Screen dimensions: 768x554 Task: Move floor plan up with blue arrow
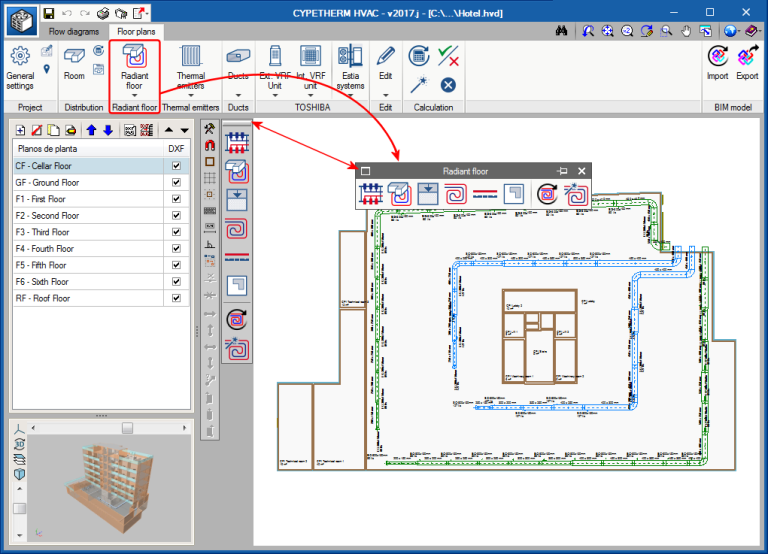[91, 130]
